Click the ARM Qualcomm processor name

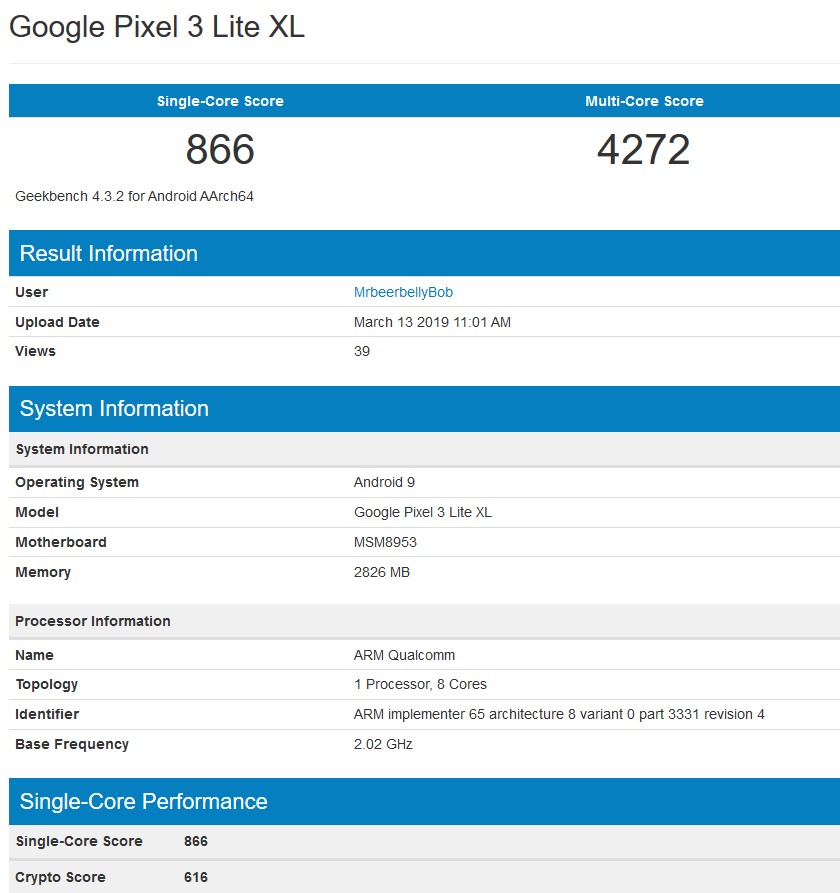click(404, 655)
